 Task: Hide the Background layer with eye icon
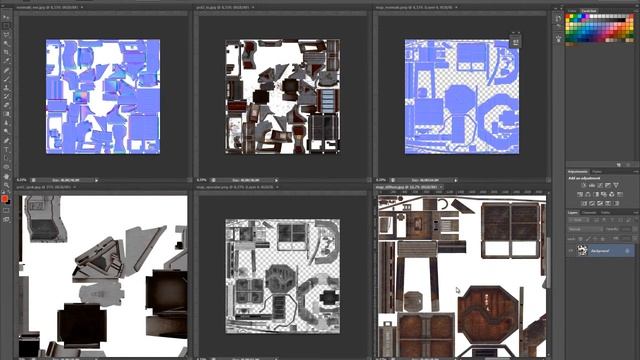[x=571, y=250]
